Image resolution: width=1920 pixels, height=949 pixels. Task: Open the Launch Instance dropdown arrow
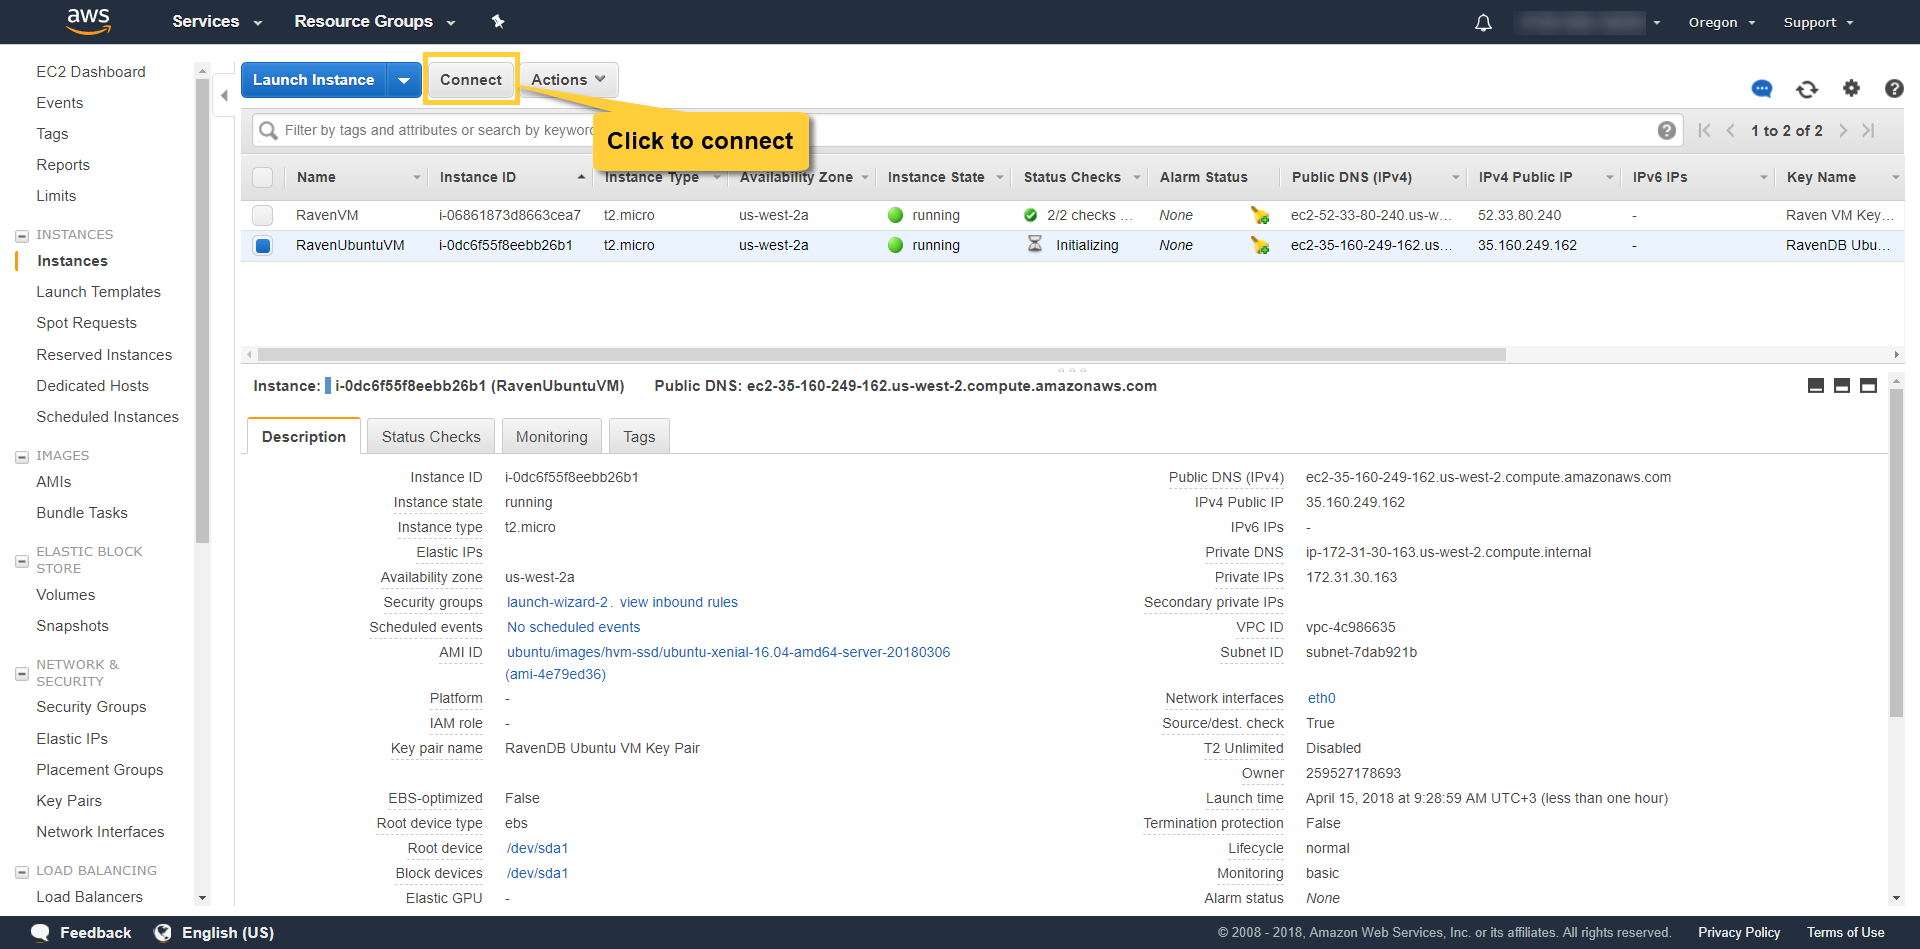pyautogui.click(x=404, y=80)
